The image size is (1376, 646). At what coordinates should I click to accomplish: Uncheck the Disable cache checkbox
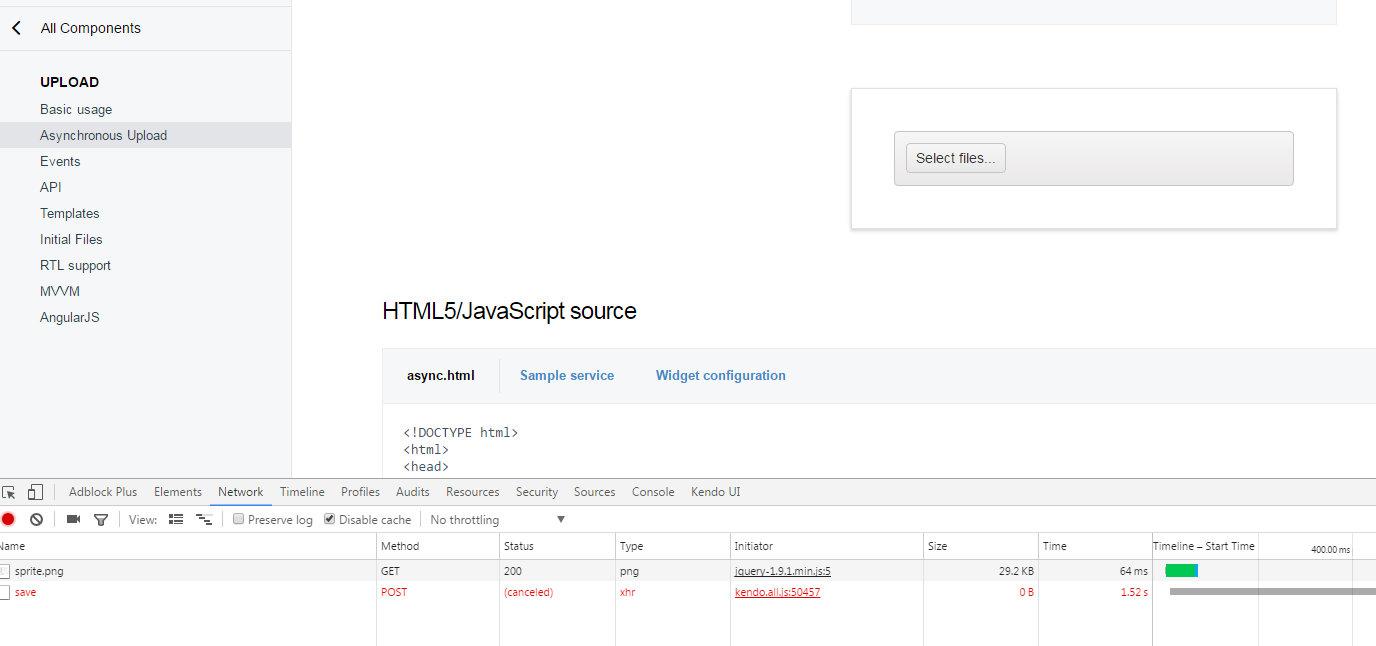coord(330,519)
